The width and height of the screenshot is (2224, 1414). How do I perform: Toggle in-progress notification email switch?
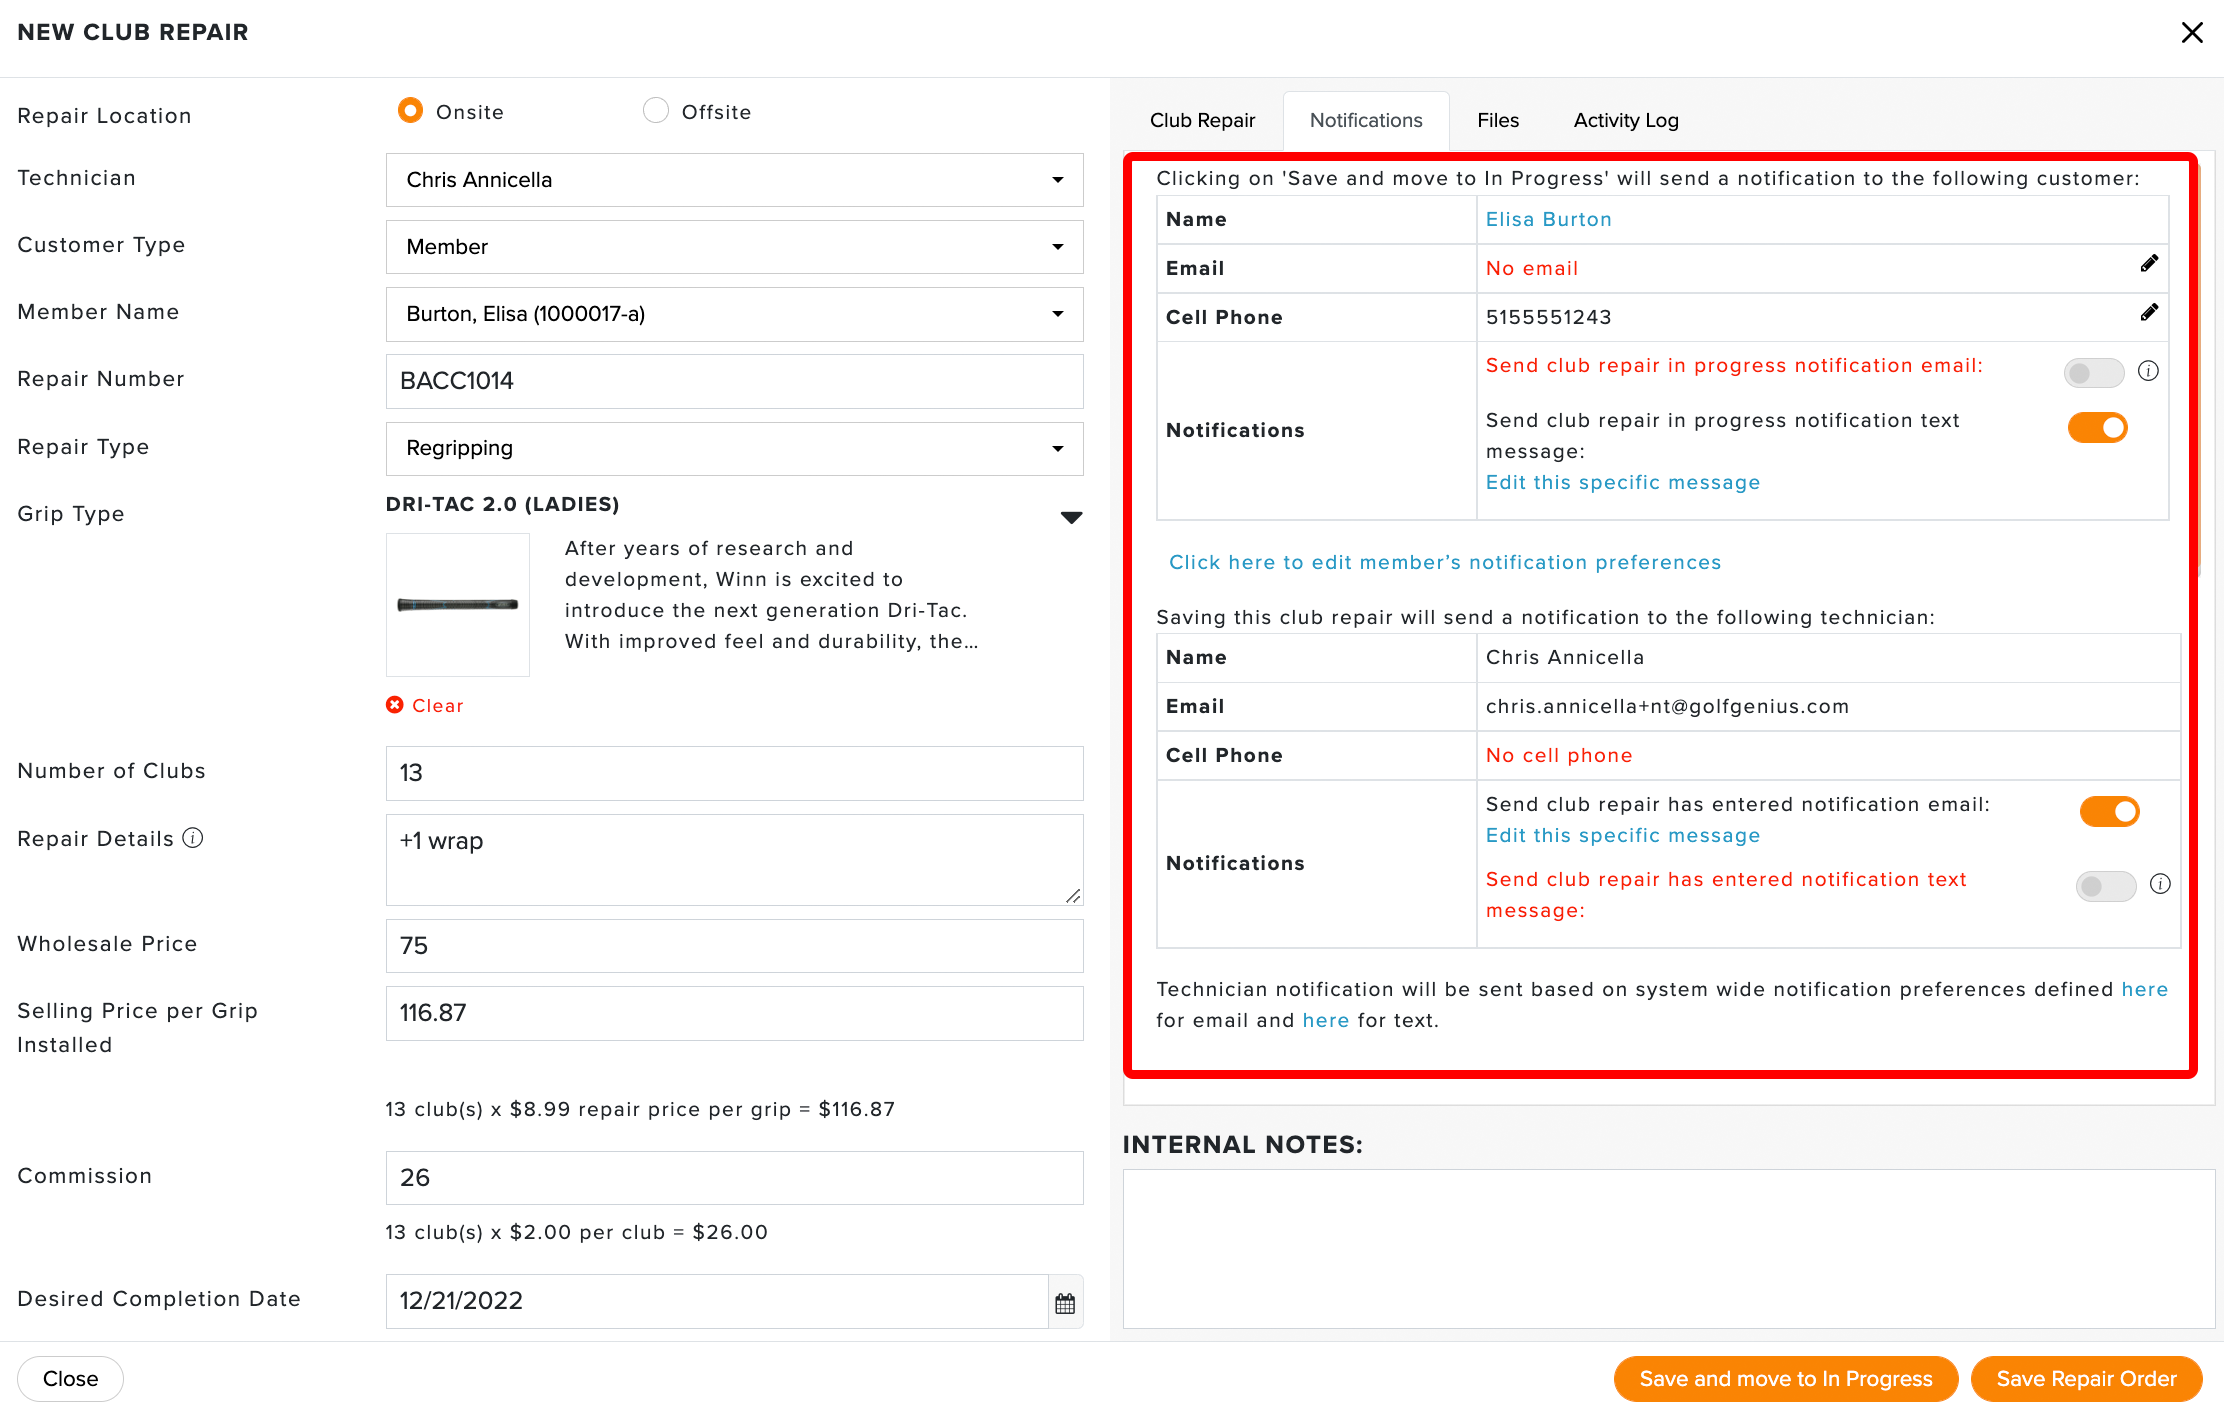tap(2094, 373)
